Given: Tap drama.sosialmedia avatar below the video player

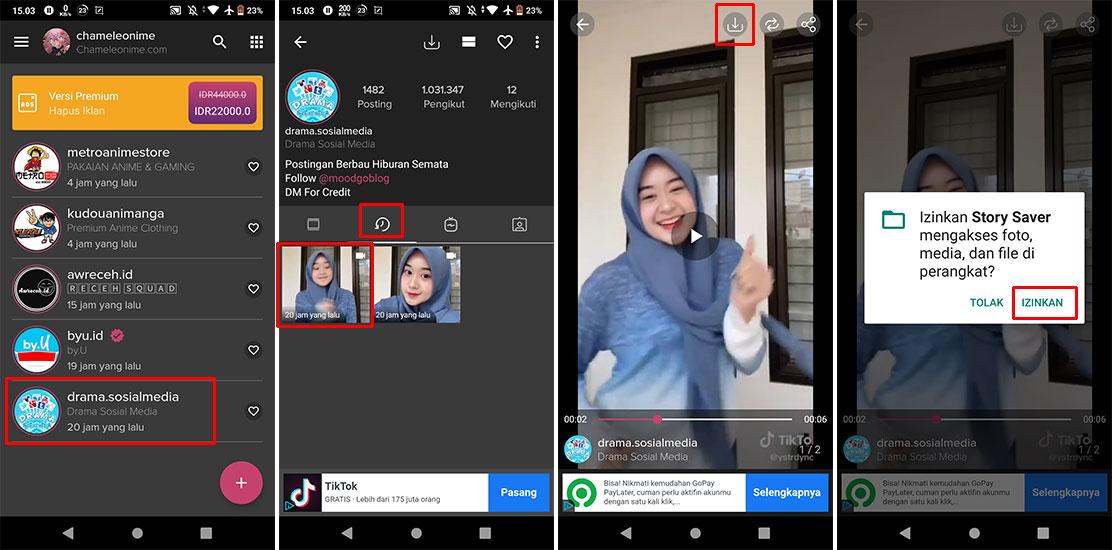Looking at the screenshot, I should click(578, 449).
